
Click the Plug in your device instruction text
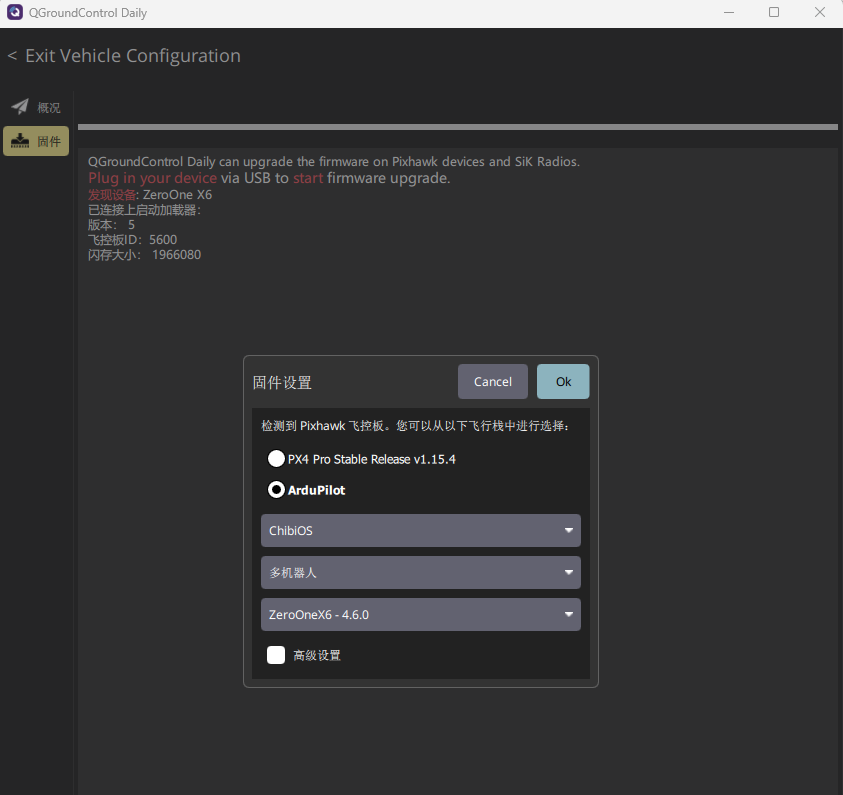(x=269, y=178)
